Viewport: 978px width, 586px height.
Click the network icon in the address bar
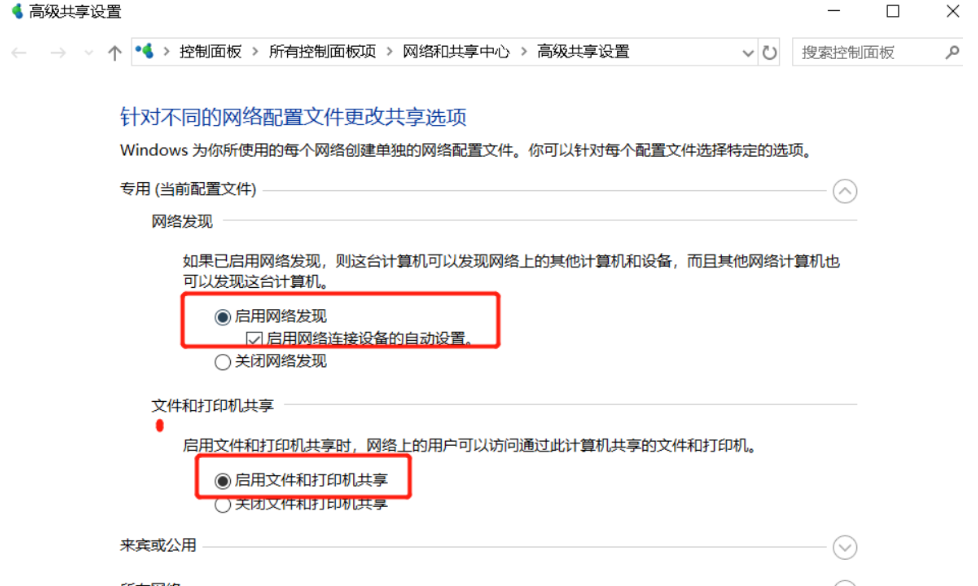(144, 51)
